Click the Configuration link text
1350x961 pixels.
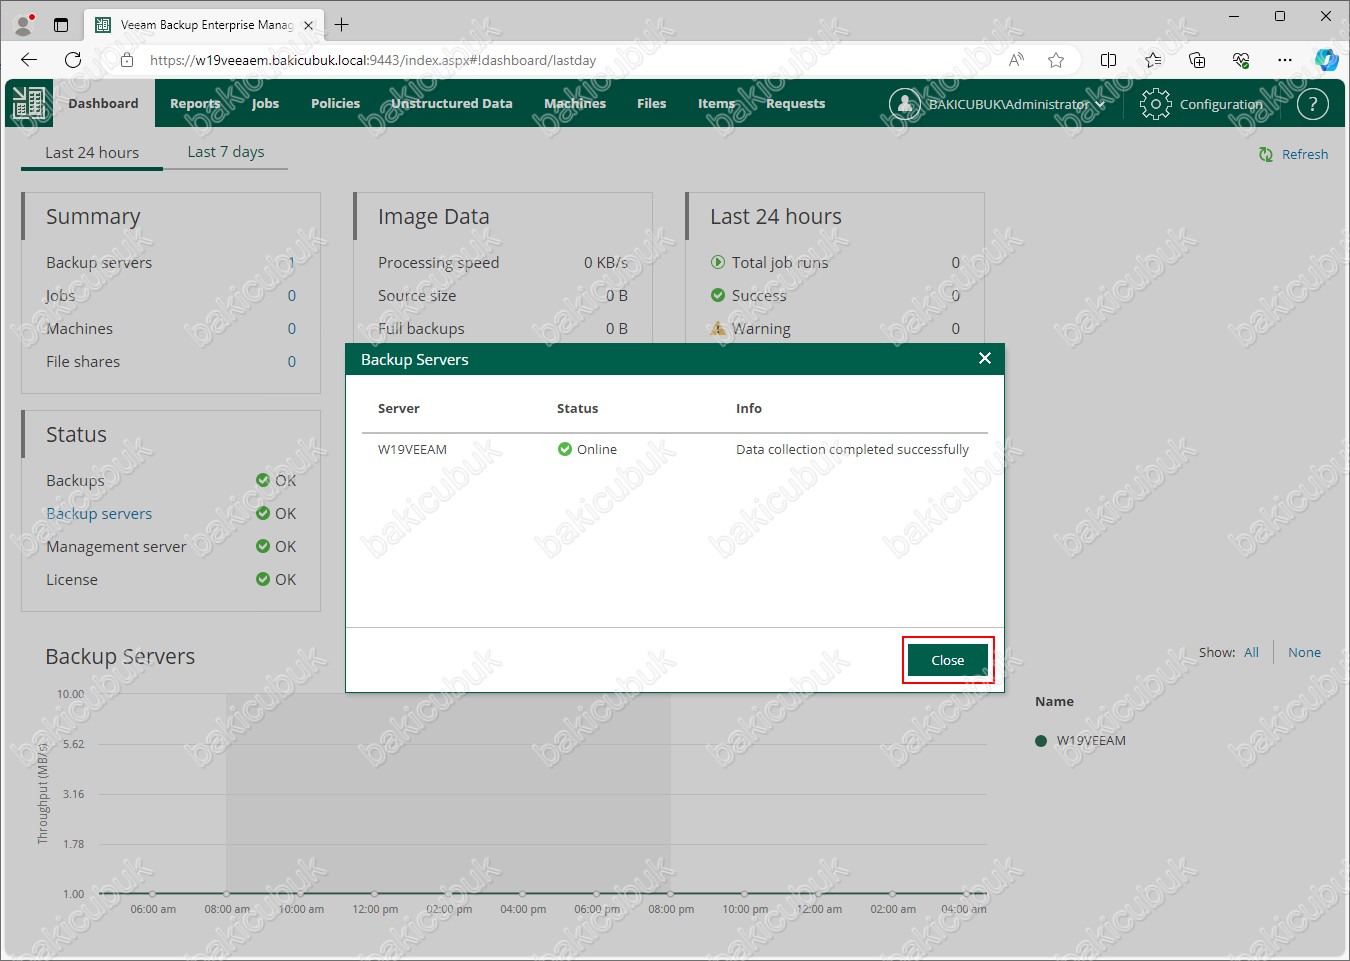pos(1221,104)
